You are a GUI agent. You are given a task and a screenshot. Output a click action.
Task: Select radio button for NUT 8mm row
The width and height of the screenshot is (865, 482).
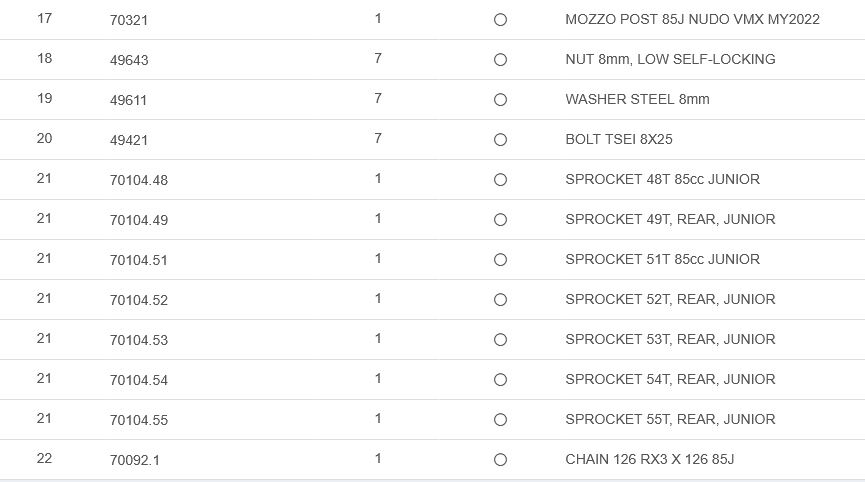point(500,60)
